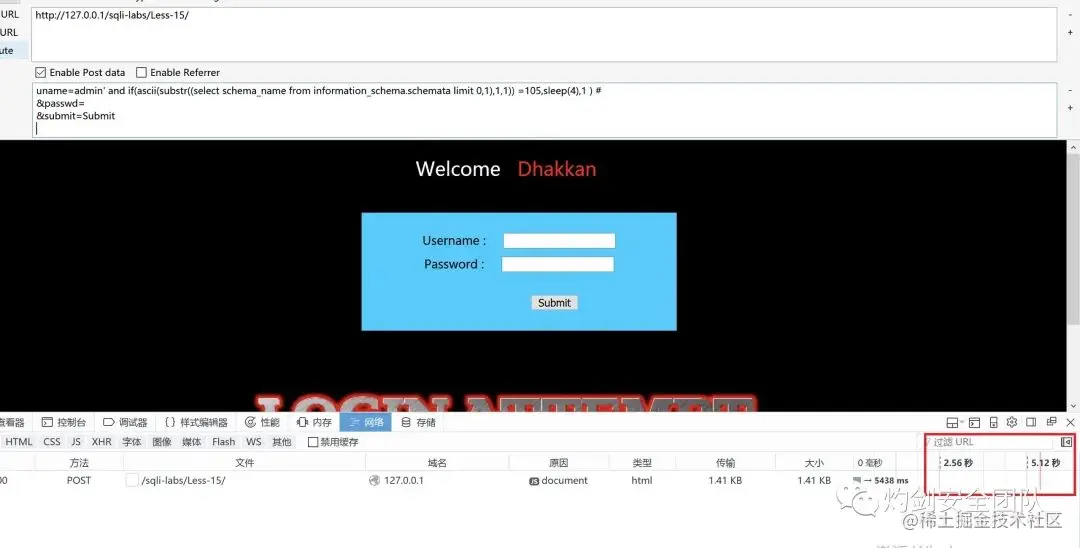This screenshot has height=548, width=1080.
Task: Click the html type cell
Action: pos(642,481)
